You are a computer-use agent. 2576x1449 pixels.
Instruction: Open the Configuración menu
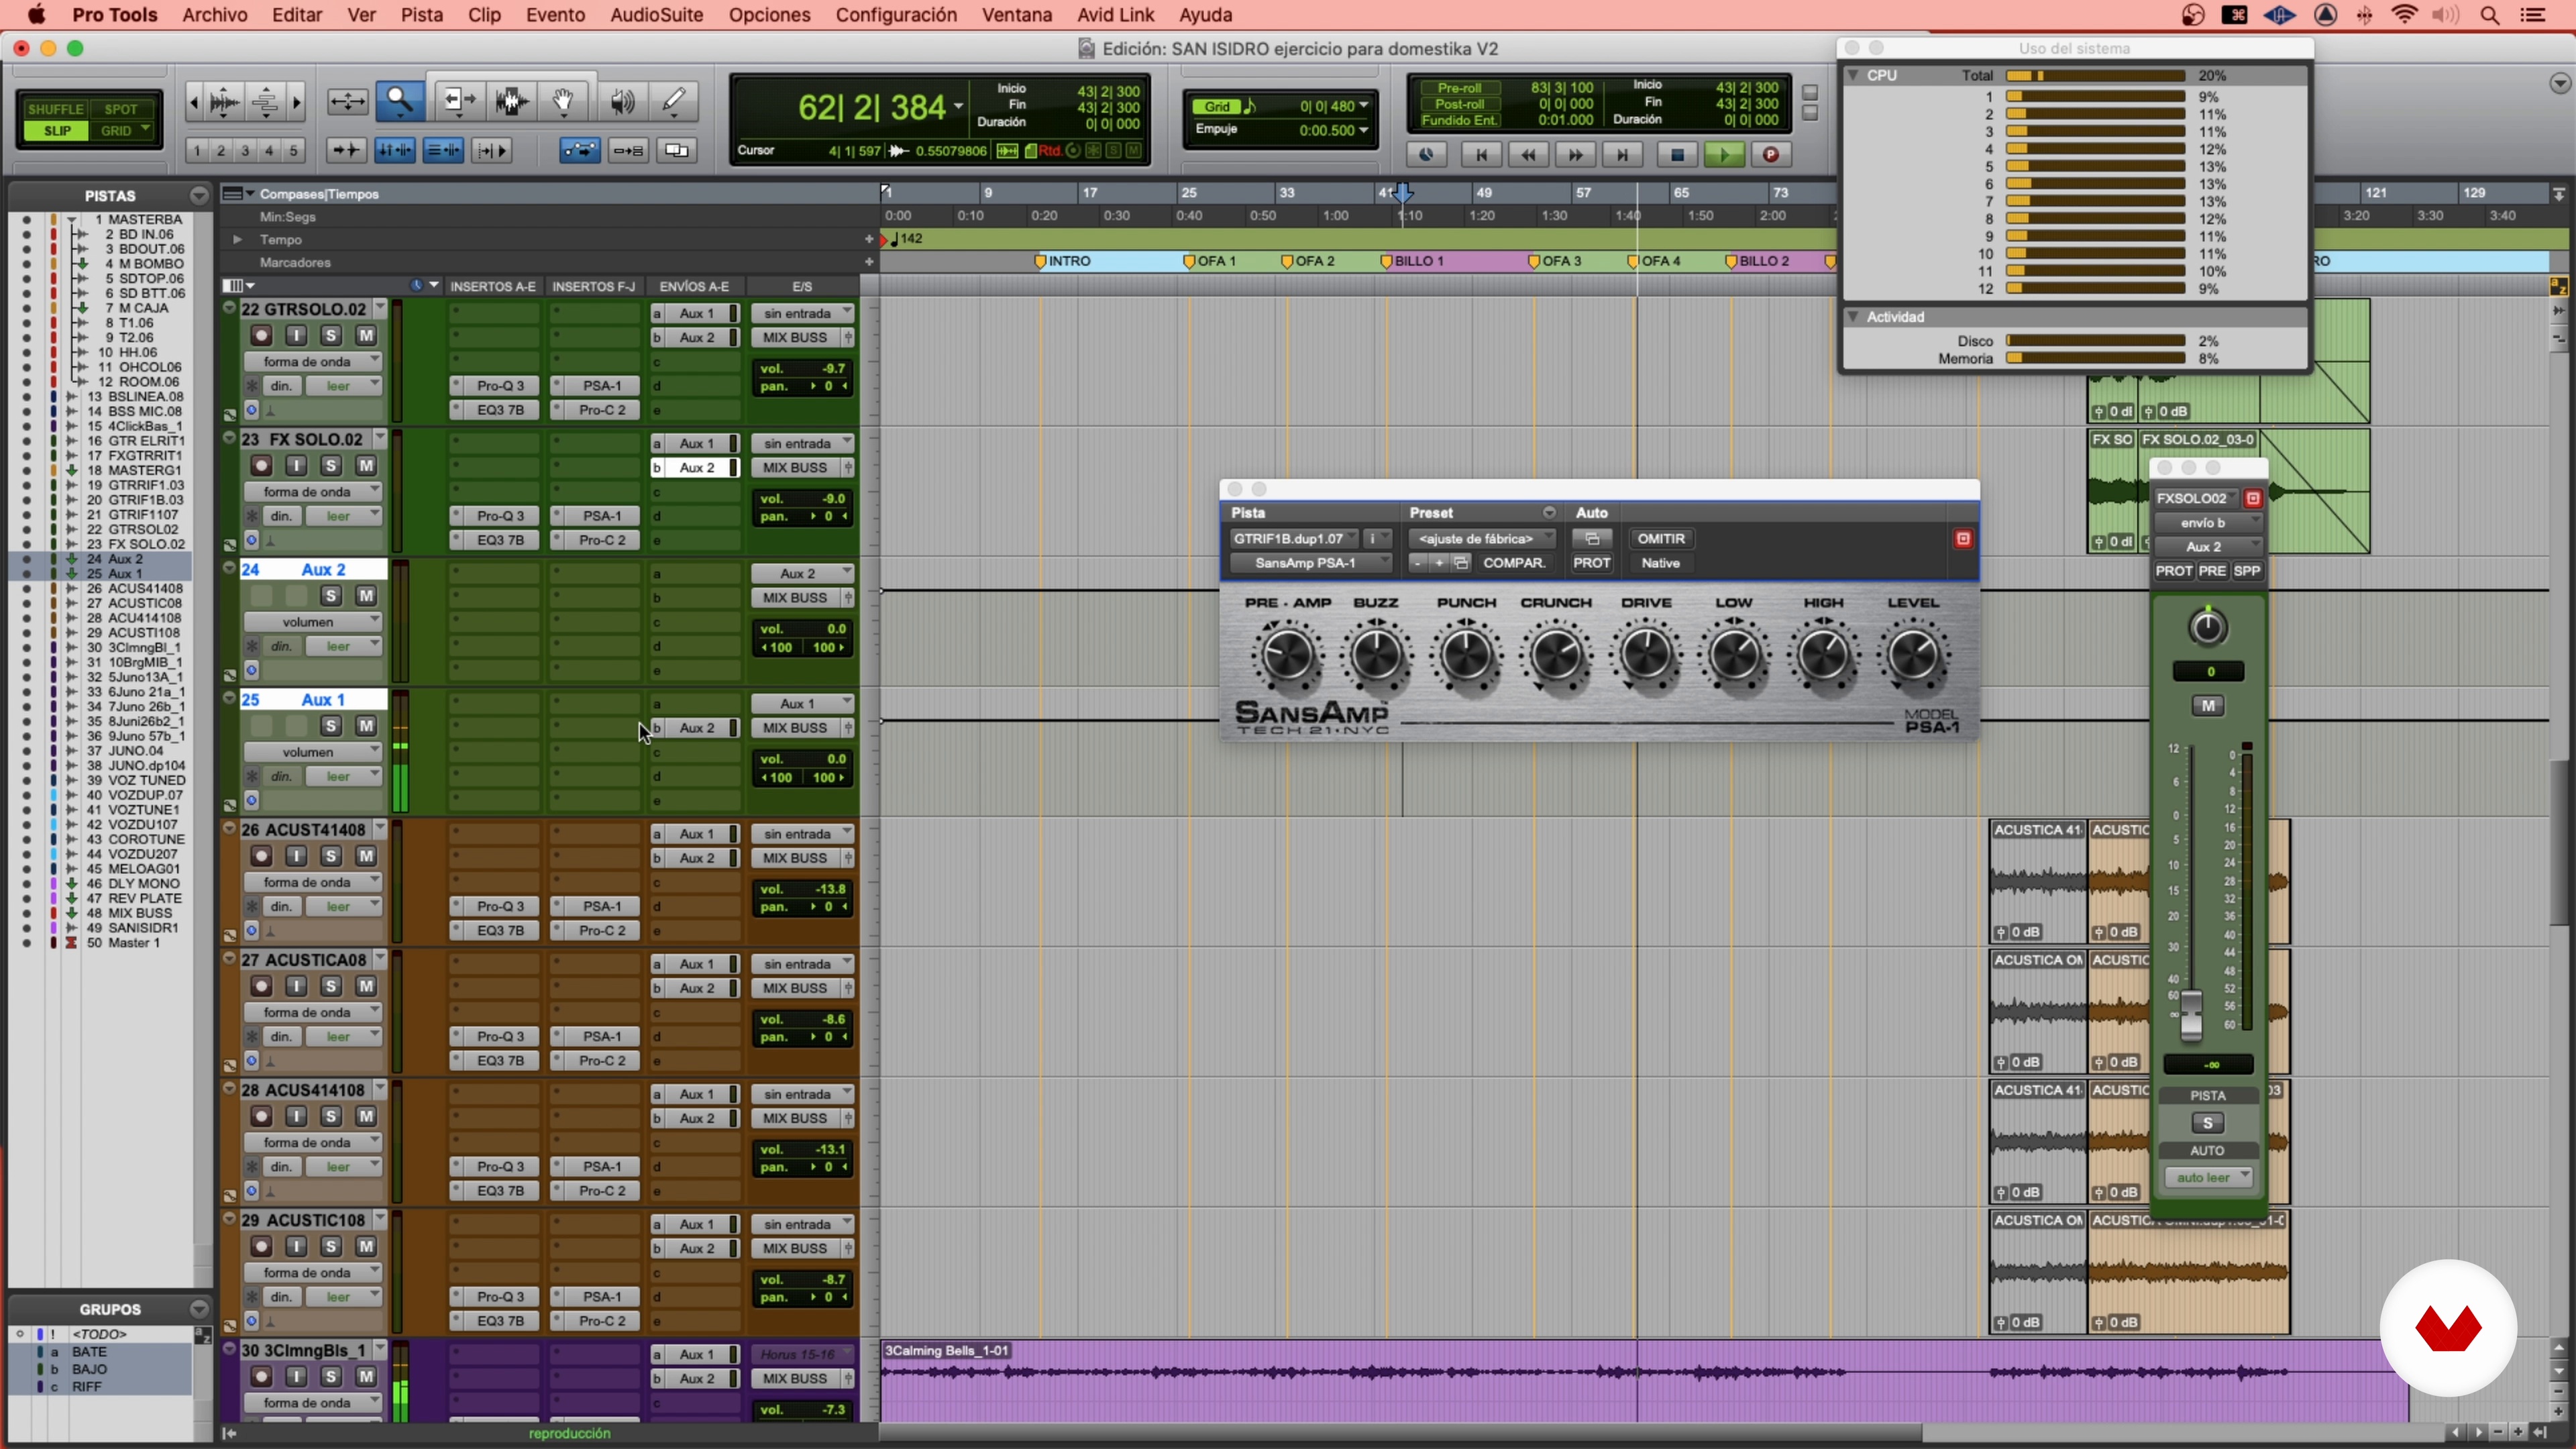click(x=896, y=15)
